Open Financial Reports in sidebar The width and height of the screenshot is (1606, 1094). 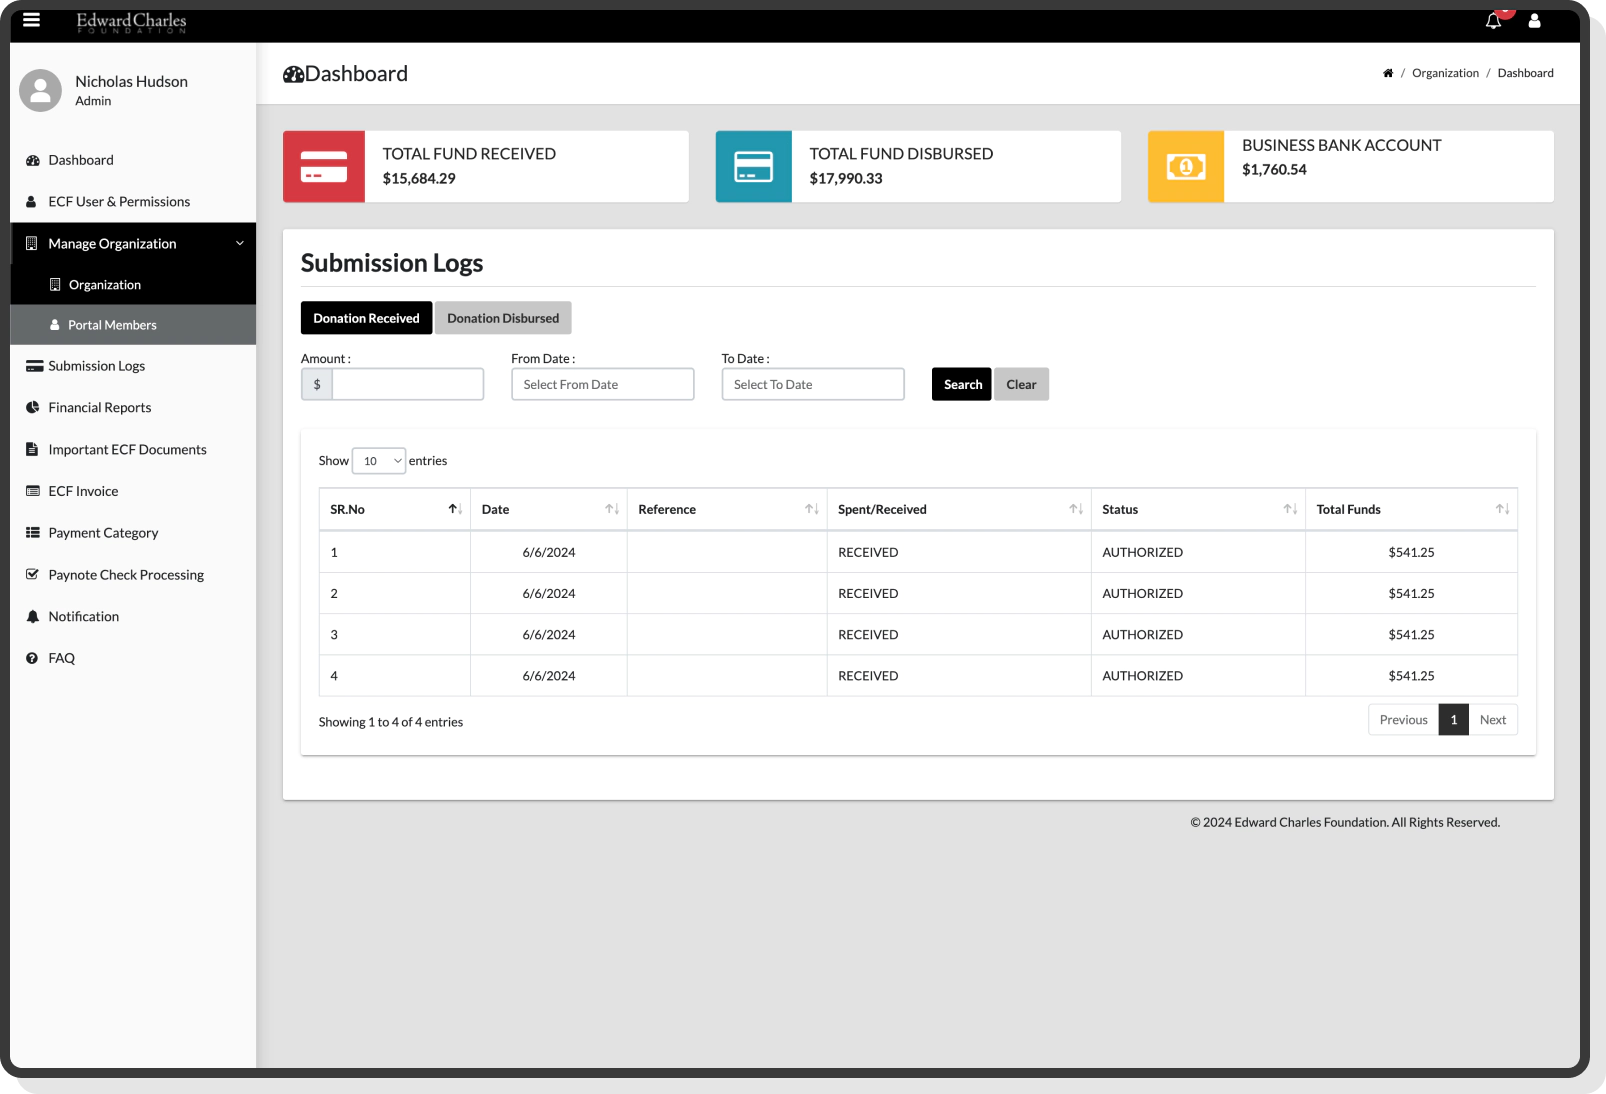(x=100, y=408)
